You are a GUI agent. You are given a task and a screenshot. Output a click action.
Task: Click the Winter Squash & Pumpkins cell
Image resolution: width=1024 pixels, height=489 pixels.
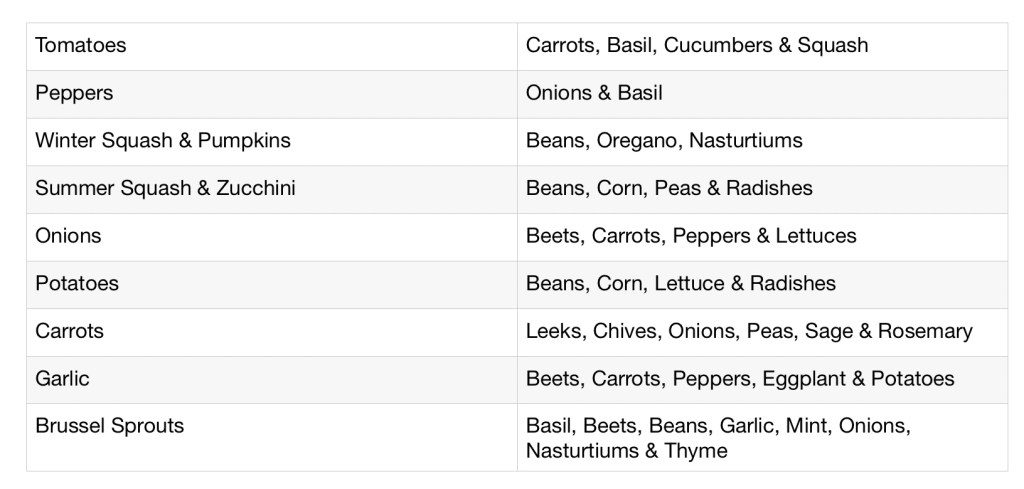pos(162,141)
